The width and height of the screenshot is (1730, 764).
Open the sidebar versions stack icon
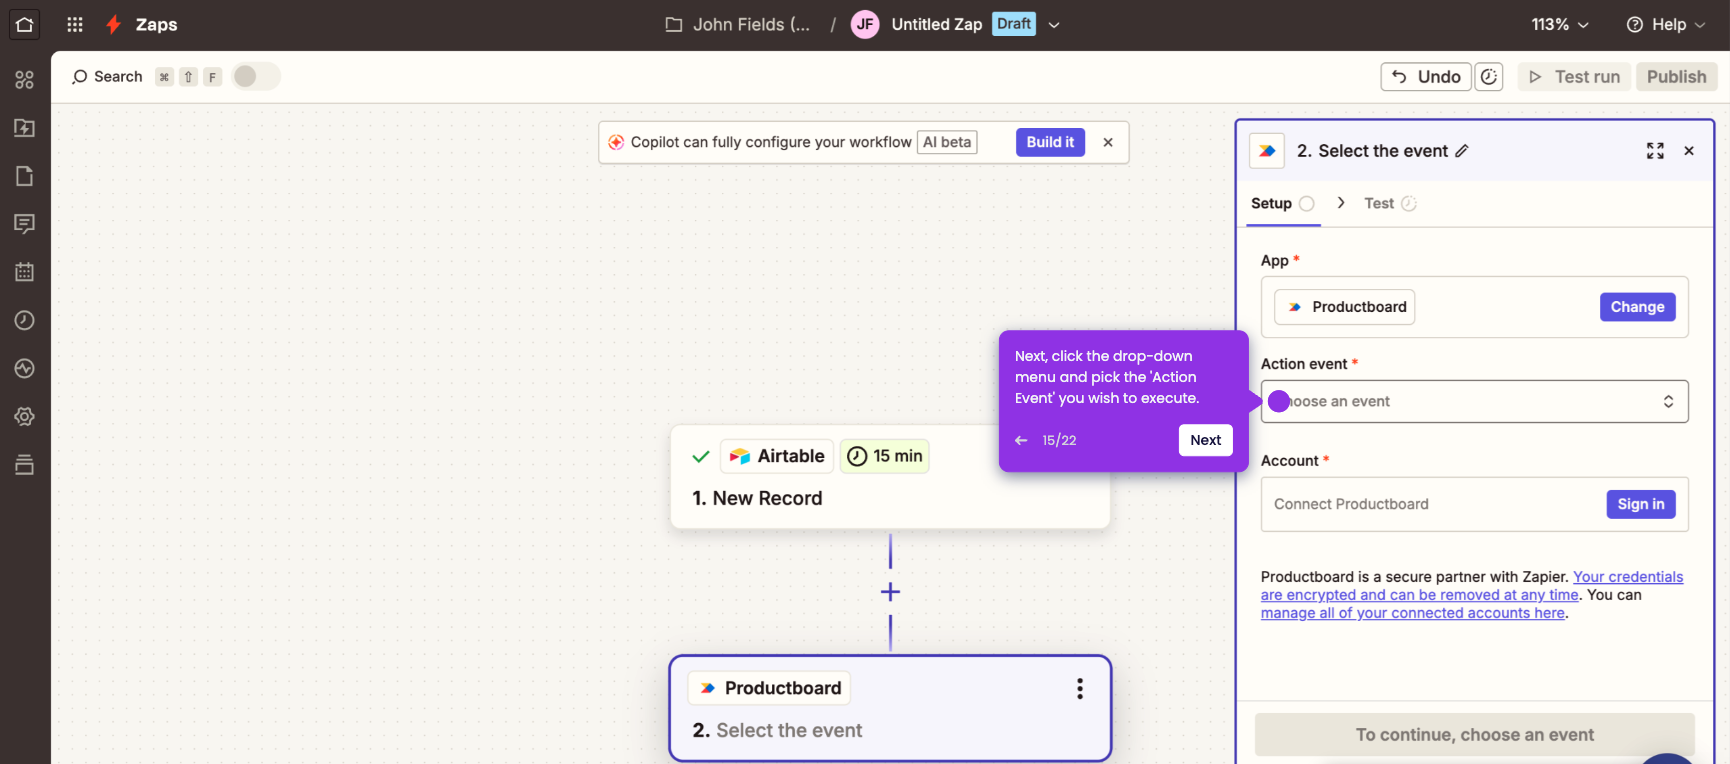point(25,464)
